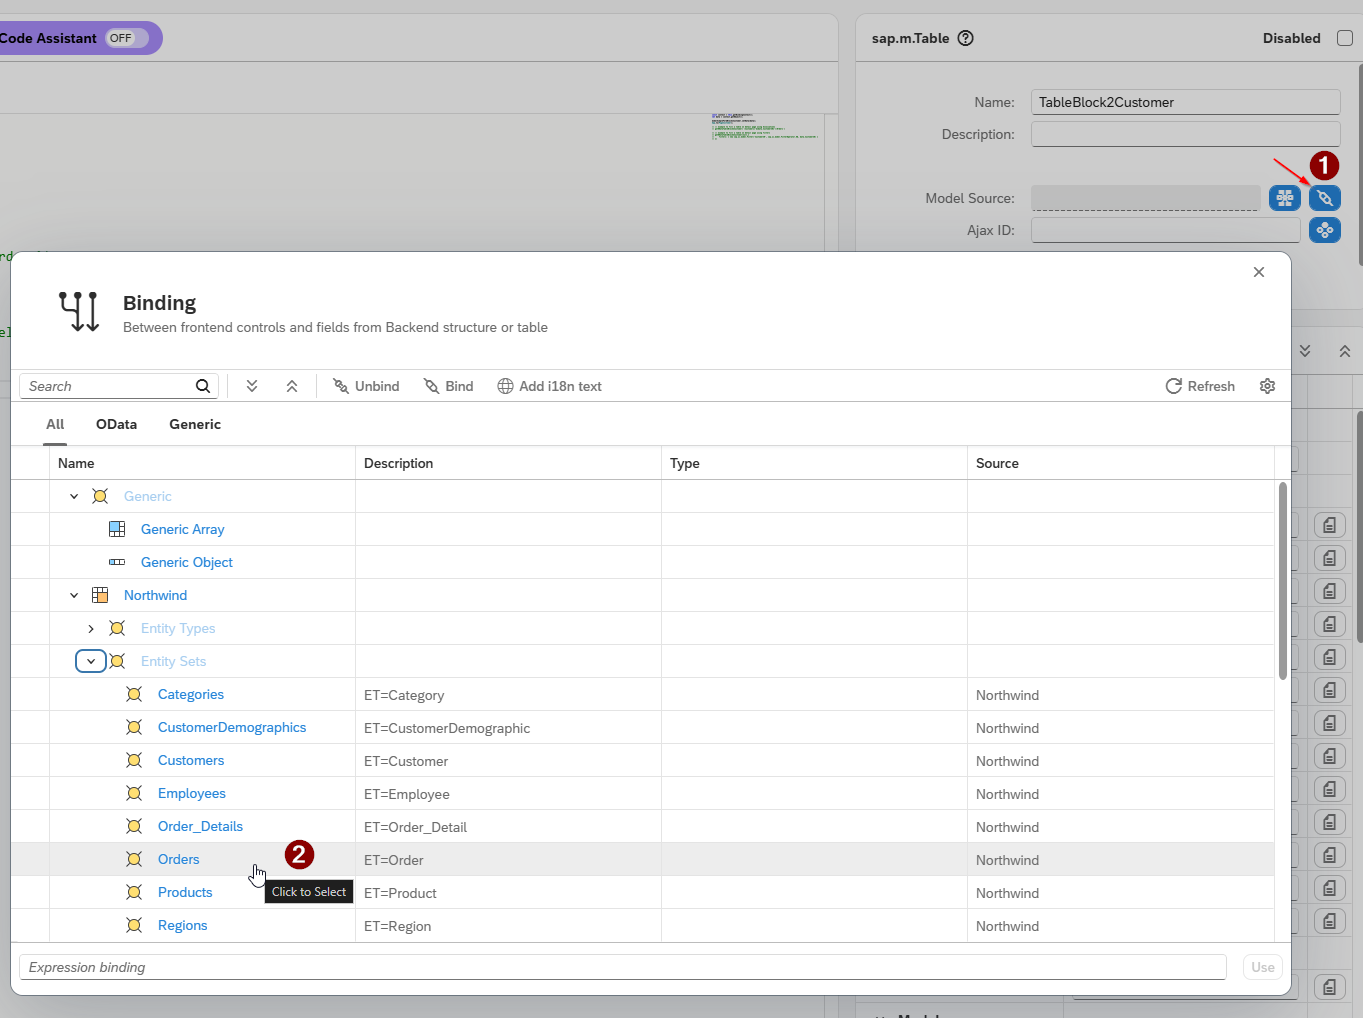Screen dimensions: 1363x1018
Task: Click the Unbind button
Action: point(366,386)
